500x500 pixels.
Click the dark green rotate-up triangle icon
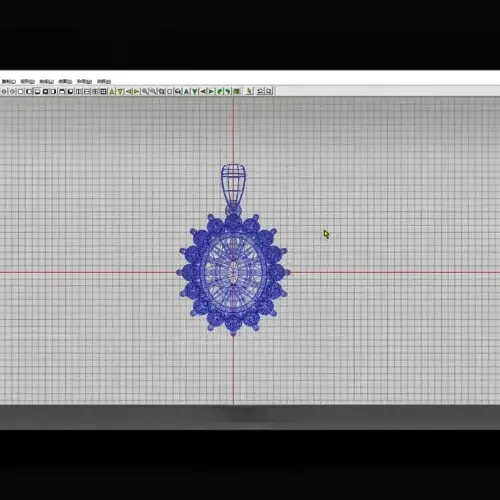[x=186, y=91]
